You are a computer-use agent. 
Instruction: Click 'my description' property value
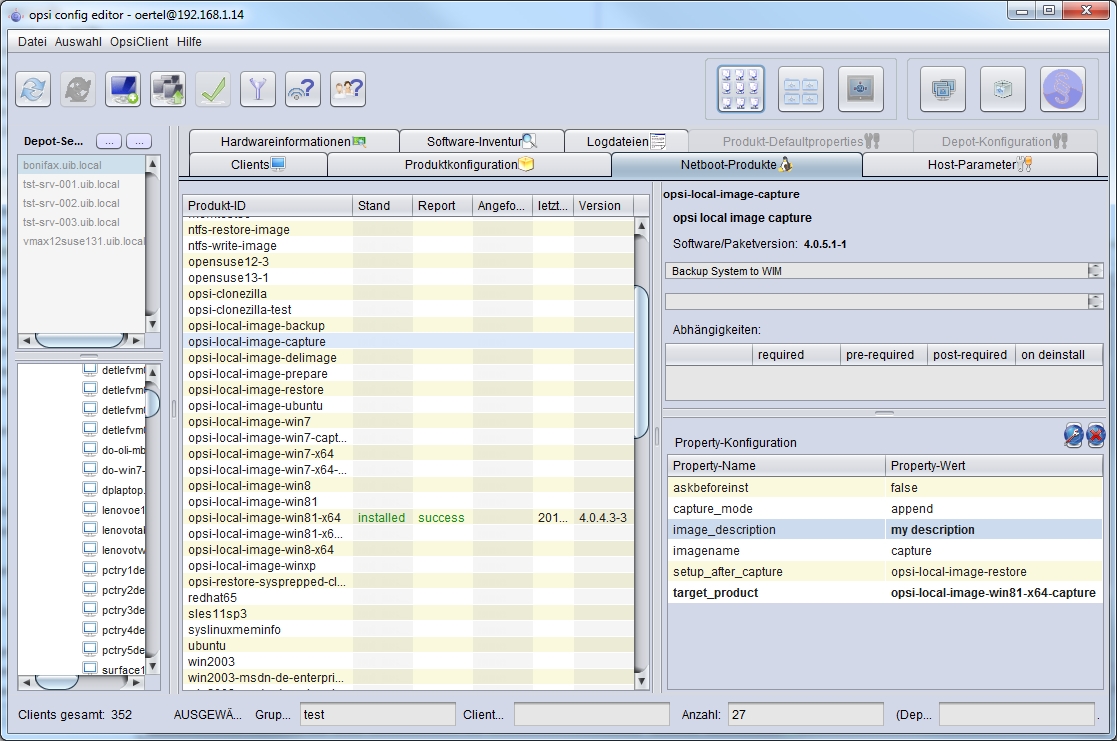click(993, 529)
